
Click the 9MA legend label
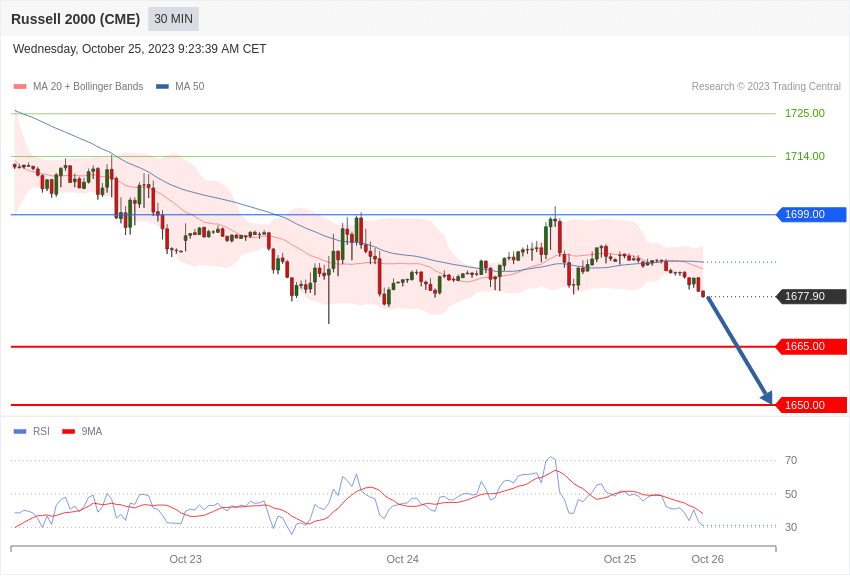click(x=92, y=431)
